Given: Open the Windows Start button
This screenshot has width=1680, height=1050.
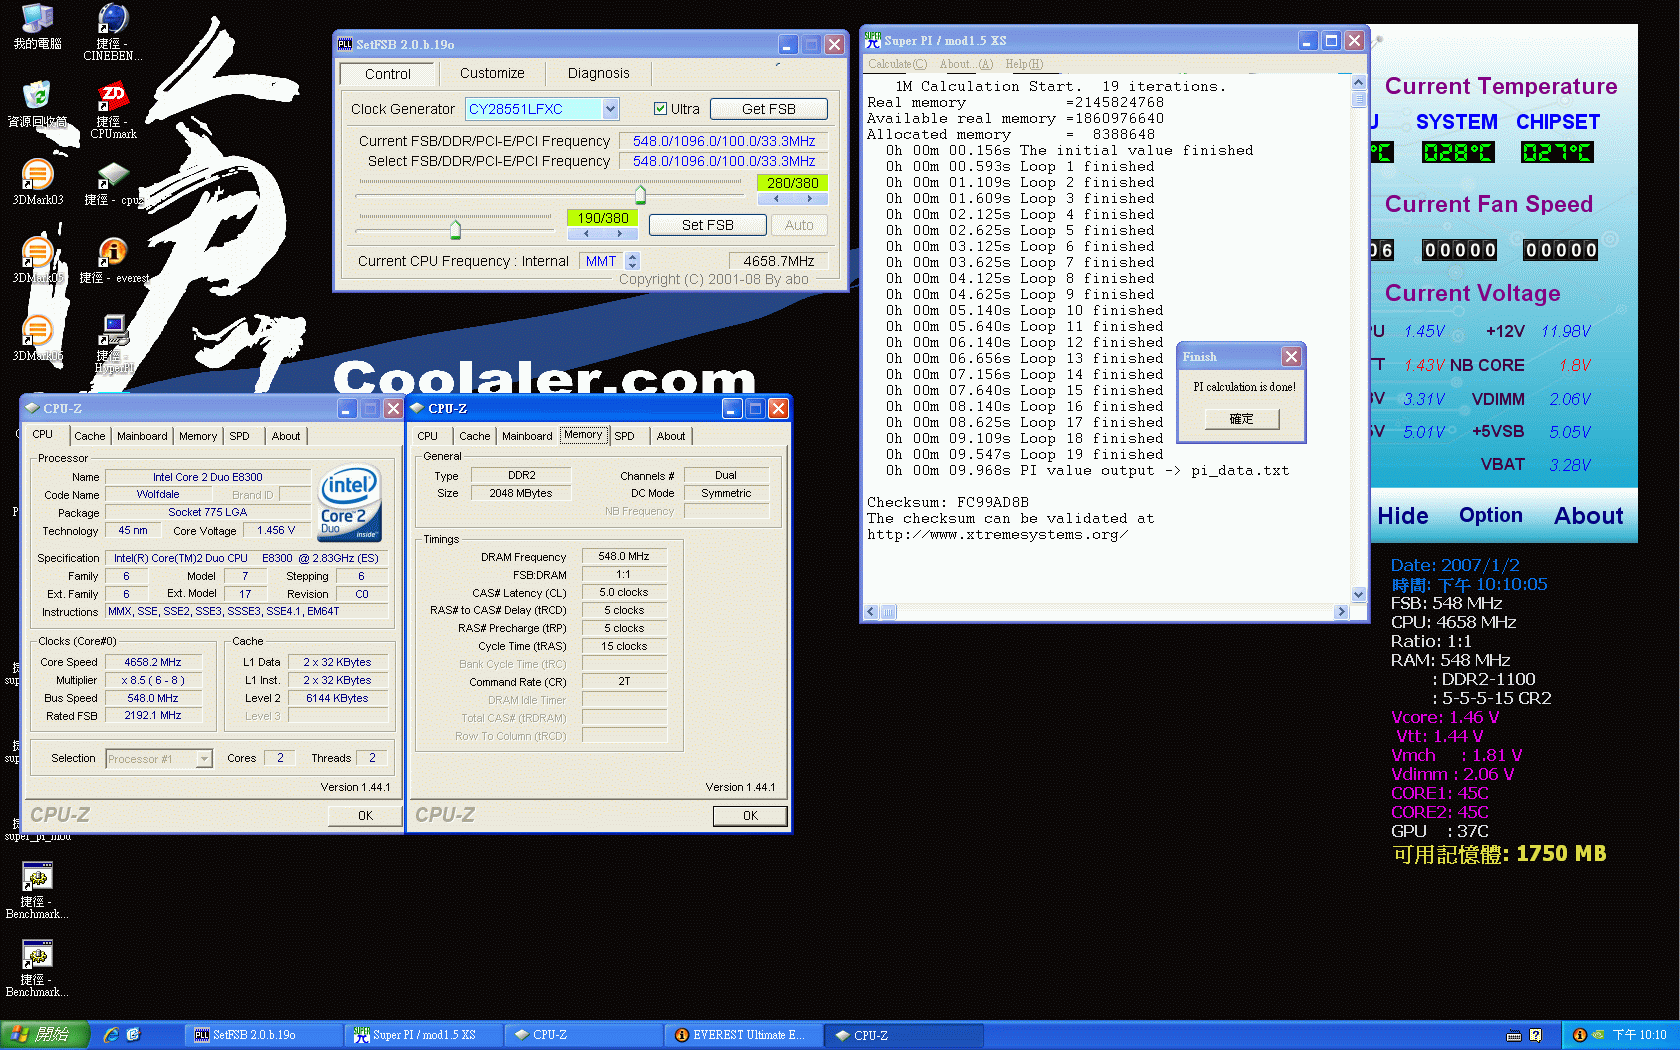Looking at the screenshot, I should pyautogui.click(x=45, y=1035).
